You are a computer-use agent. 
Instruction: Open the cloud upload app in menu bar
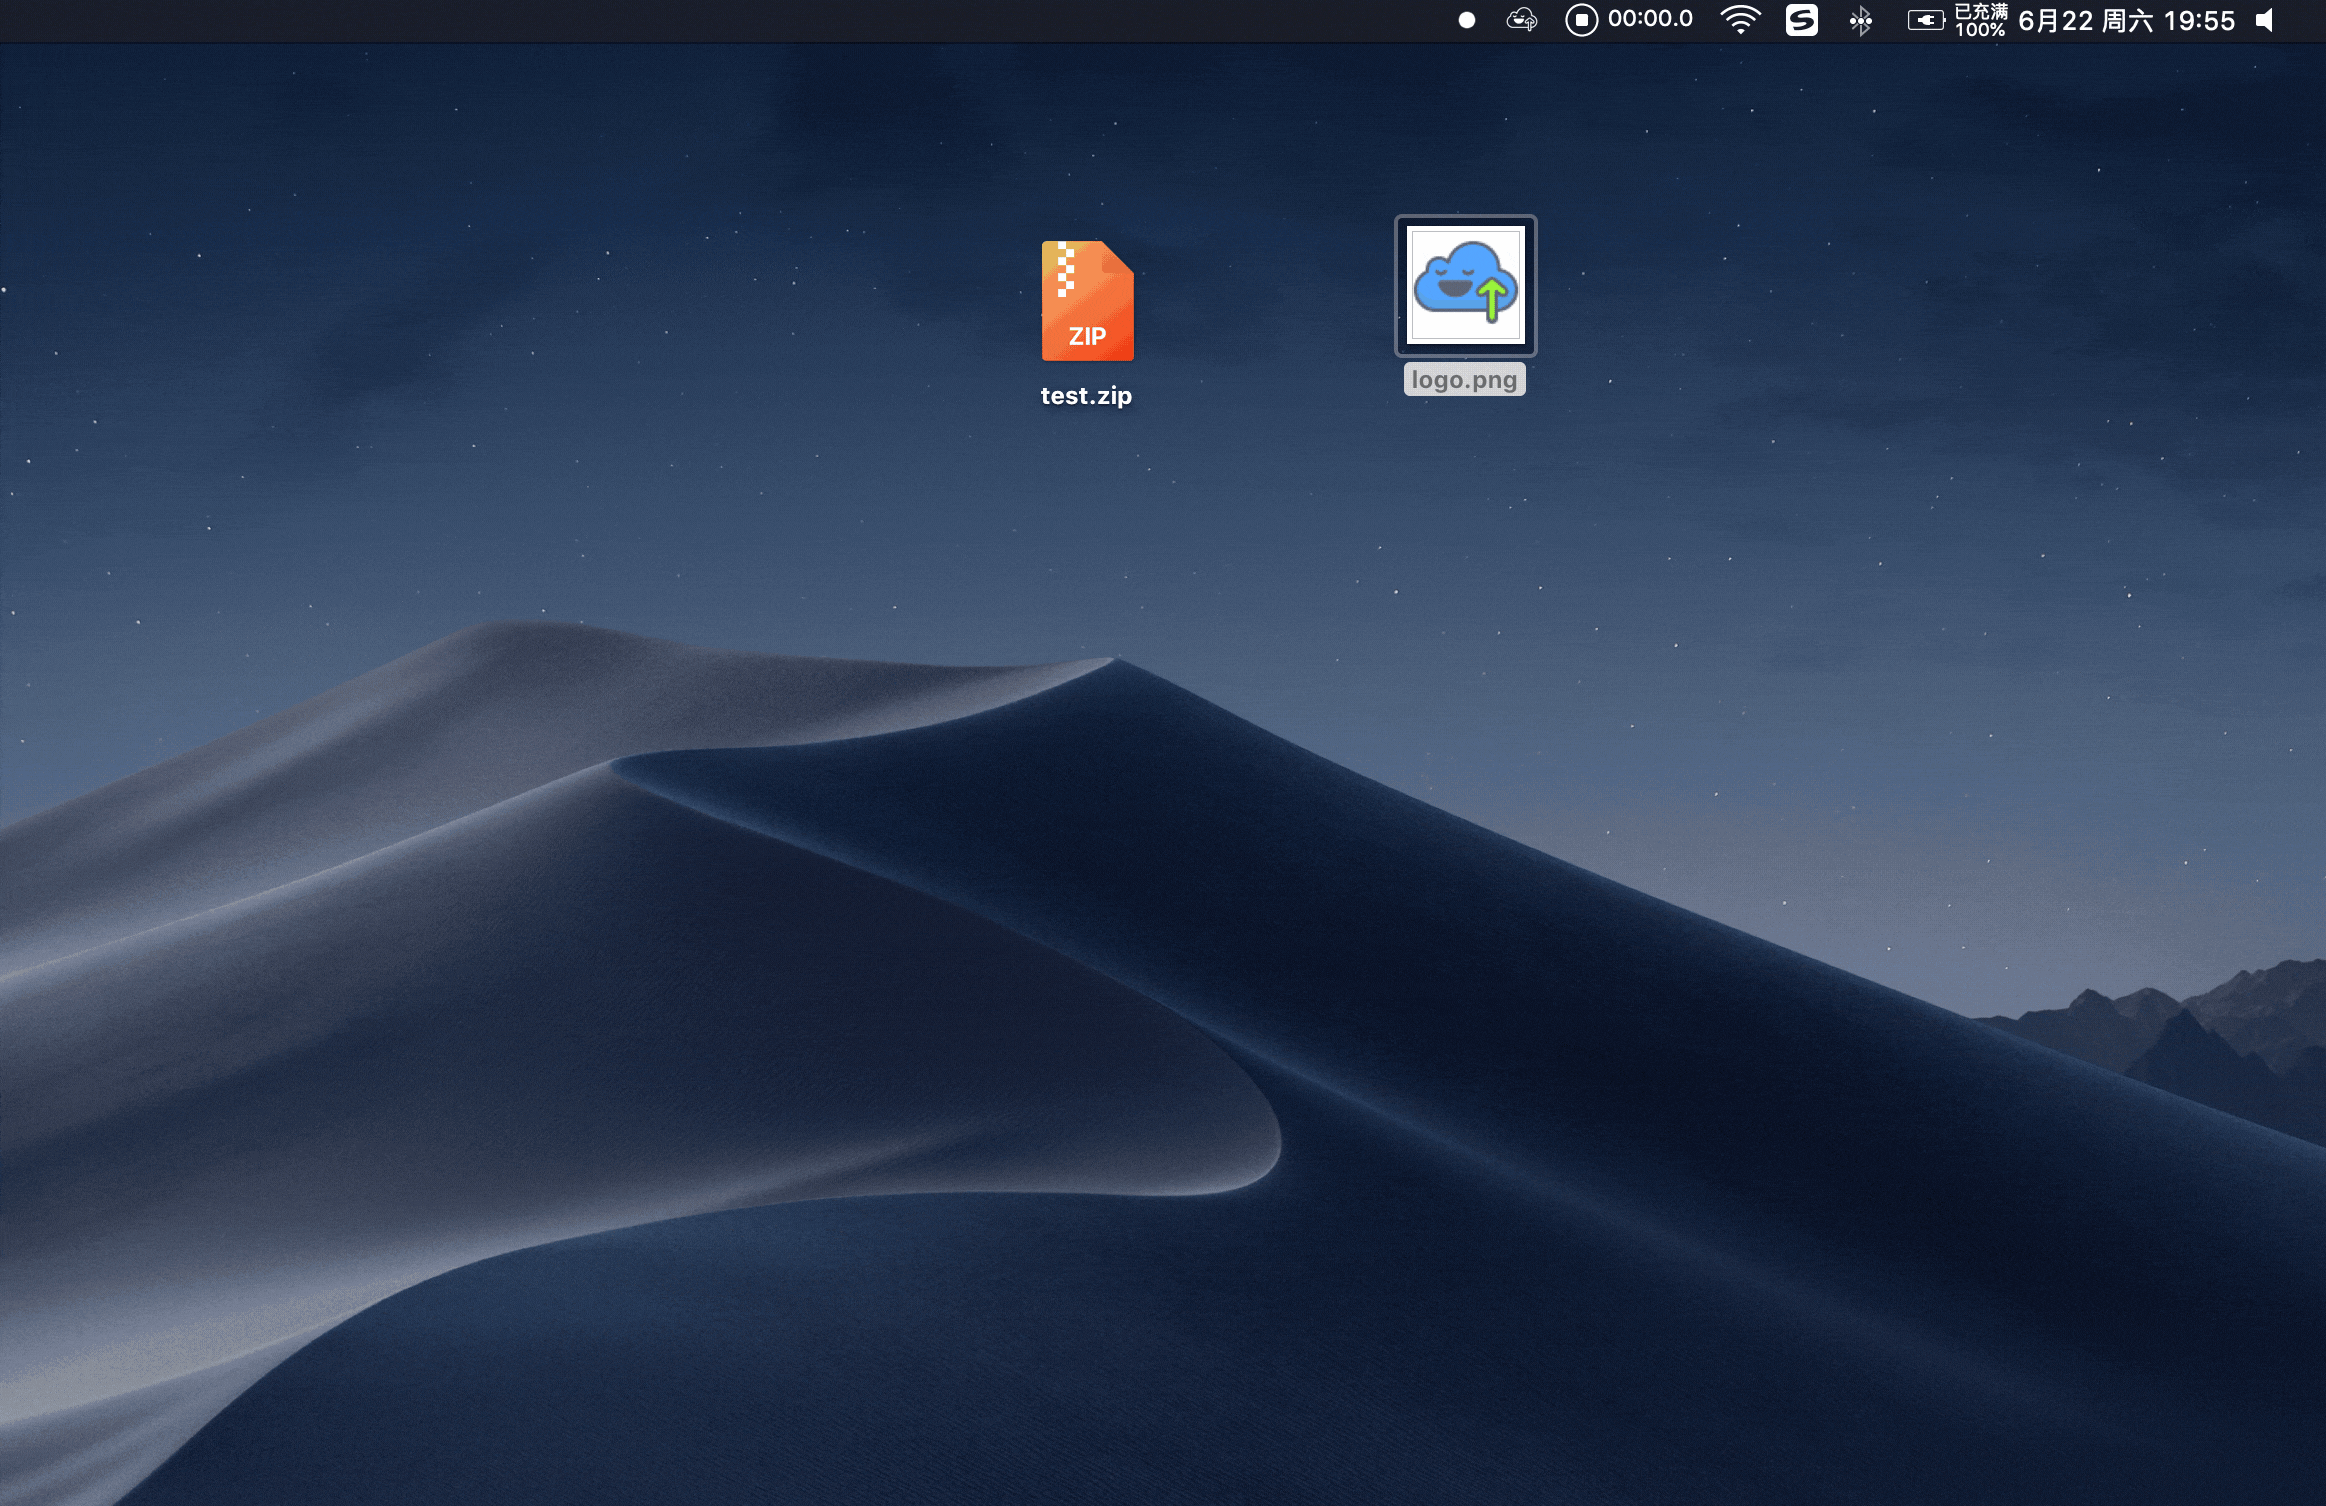1520,19
